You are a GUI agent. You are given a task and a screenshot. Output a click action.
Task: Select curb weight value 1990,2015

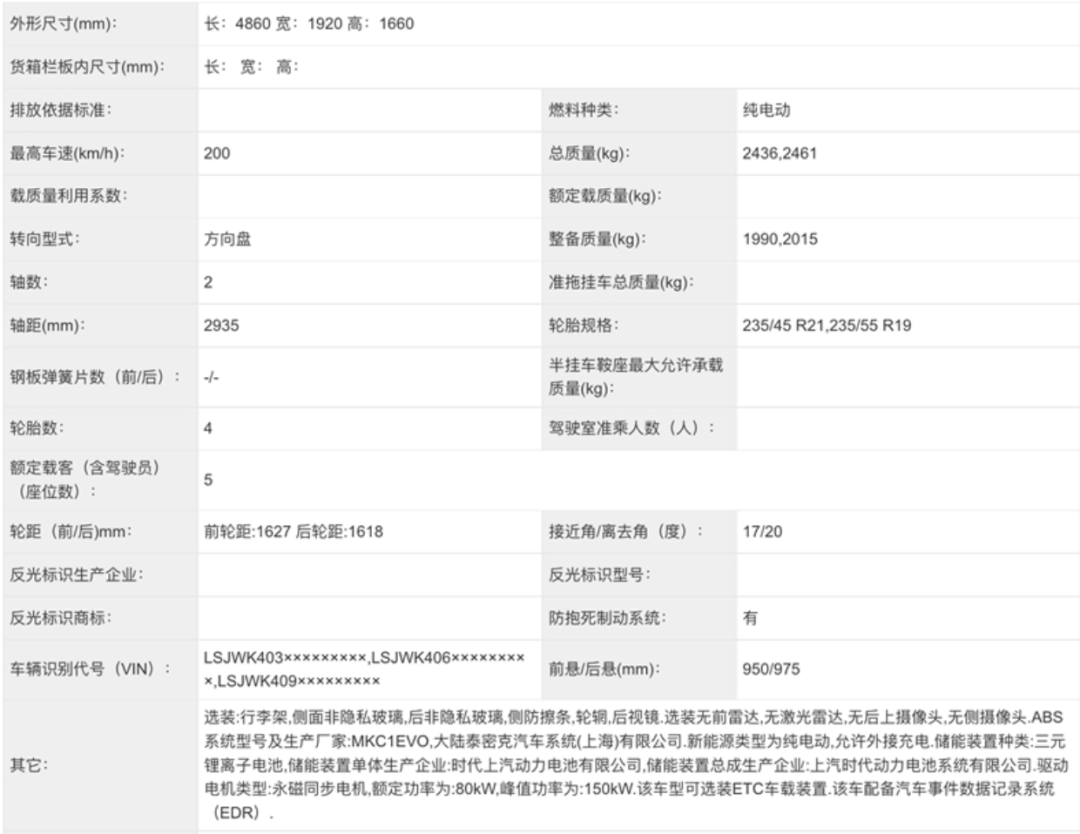tap(780, 239)
